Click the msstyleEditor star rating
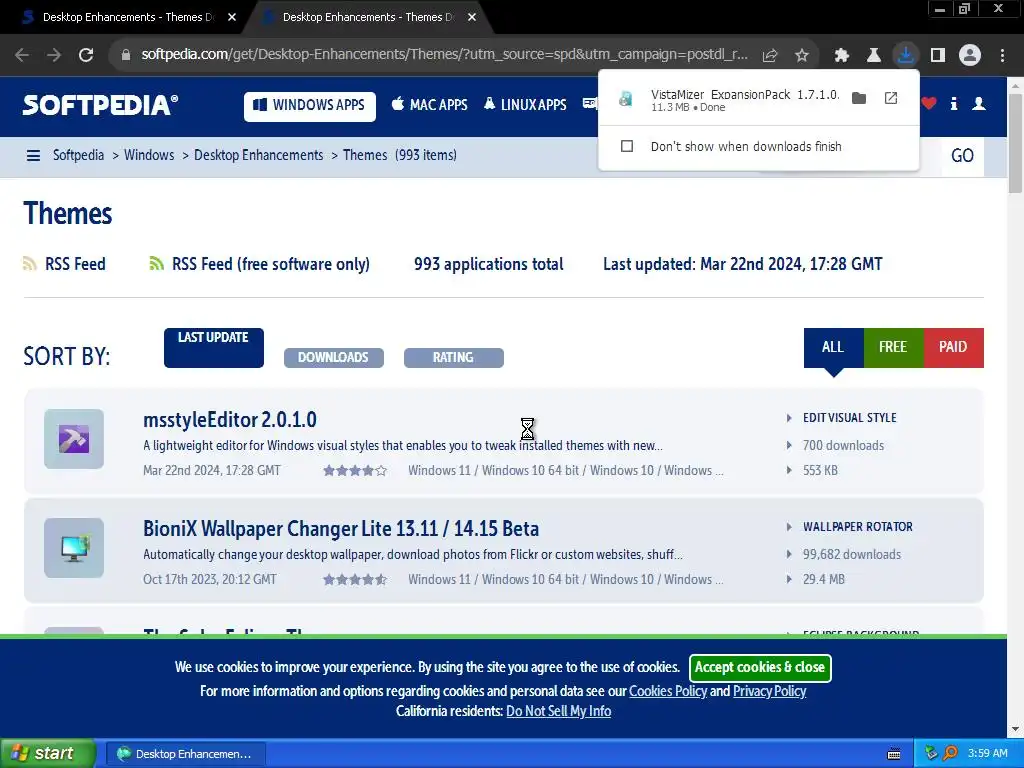 pyautogui.click(x=355, y=470)
